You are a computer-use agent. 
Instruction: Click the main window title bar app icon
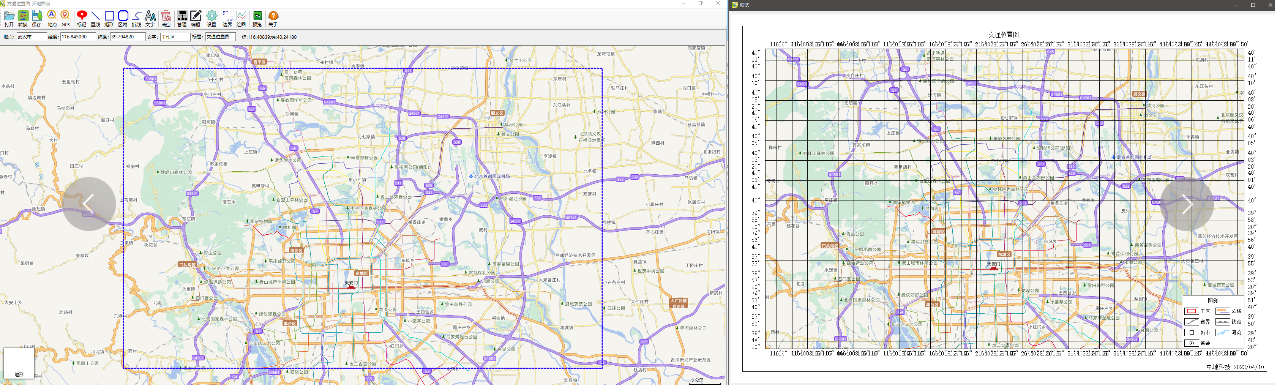(3, 4)
